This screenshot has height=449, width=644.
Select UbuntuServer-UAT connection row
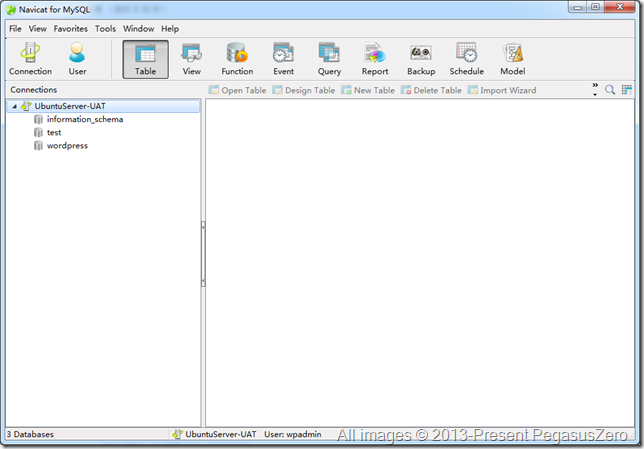pyautogui.click(x=104, y=106)
